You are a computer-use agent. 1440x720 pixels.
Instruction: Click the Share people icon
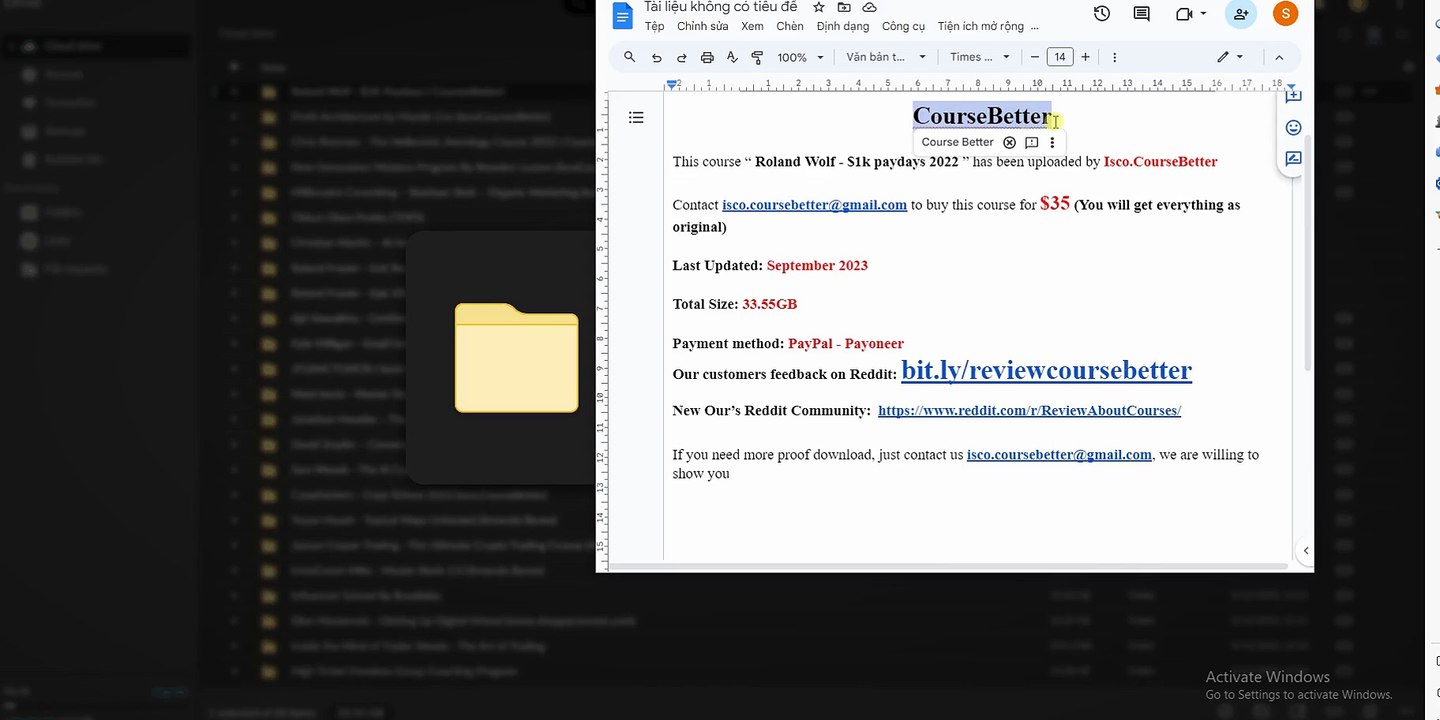(1241, 13)
